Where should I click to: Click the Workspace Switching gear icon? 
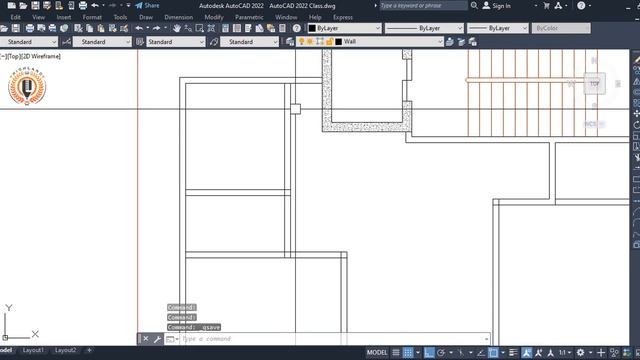[580, 352]
